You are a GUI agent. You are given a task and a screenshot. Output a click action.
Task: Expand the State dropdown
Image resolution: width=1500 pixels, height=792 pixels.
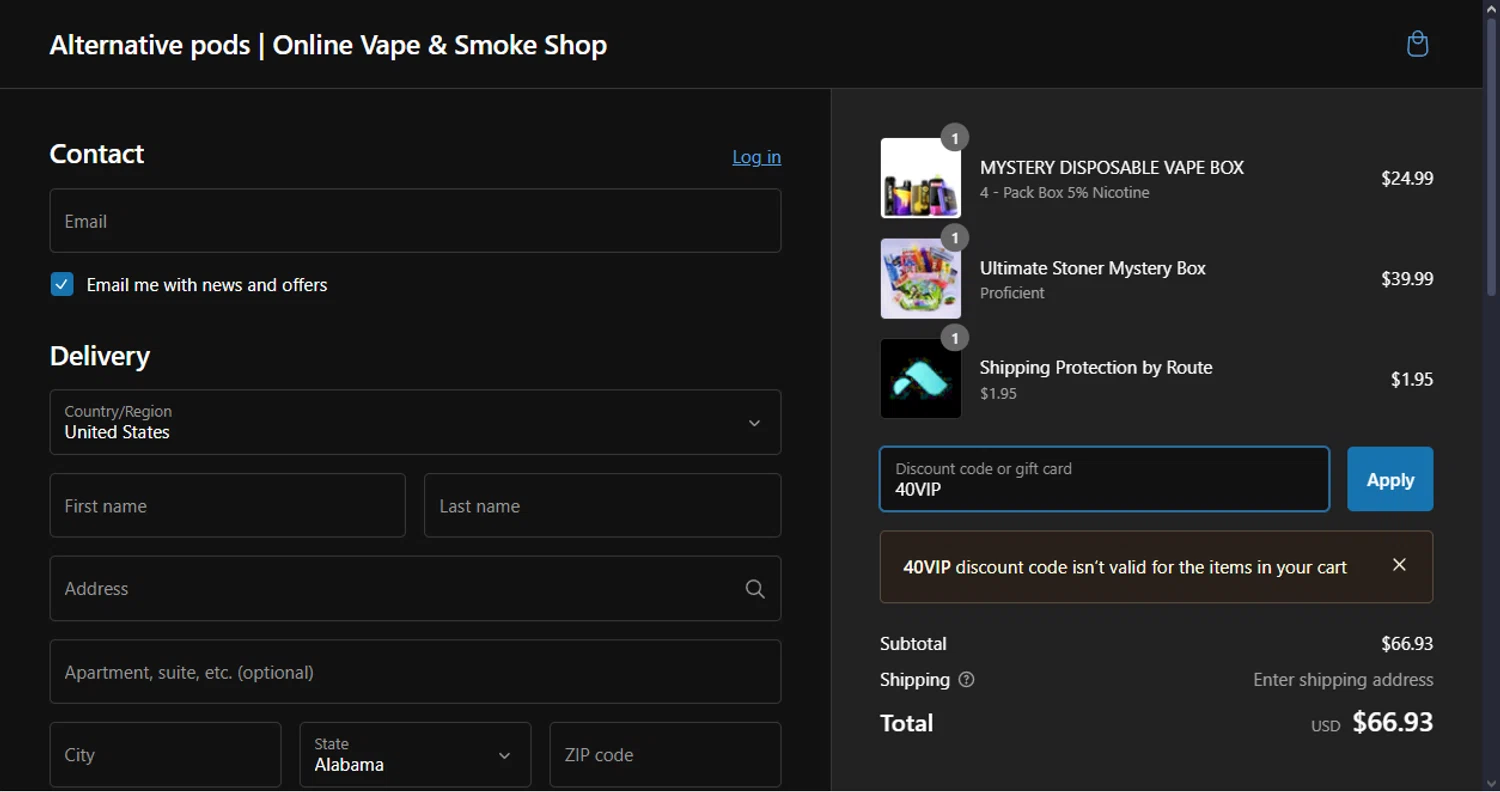[415, 755]
